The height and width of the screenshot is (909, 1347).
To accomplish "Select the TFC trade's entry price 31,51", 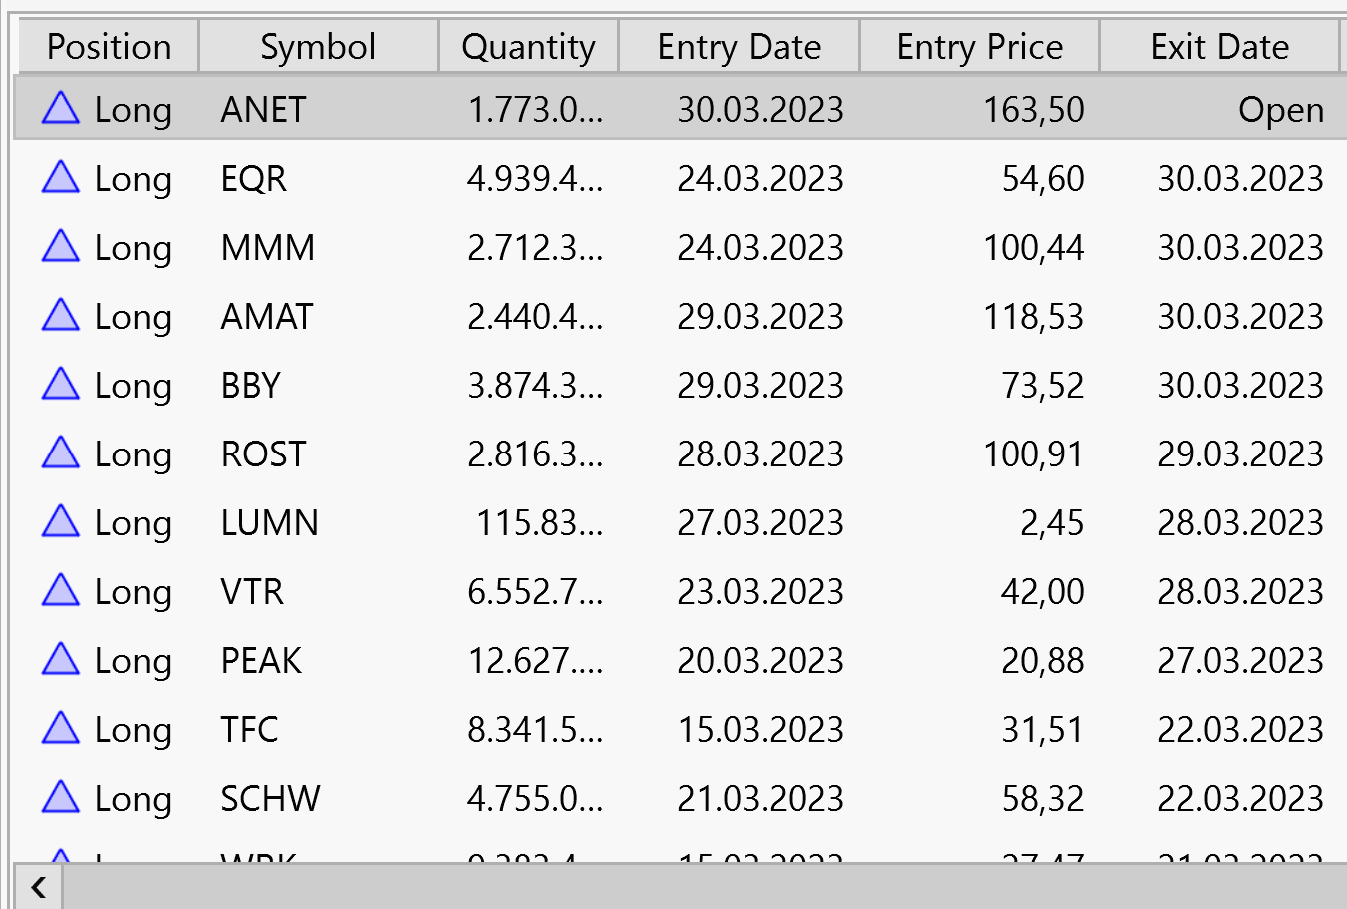I will 1042,729.
